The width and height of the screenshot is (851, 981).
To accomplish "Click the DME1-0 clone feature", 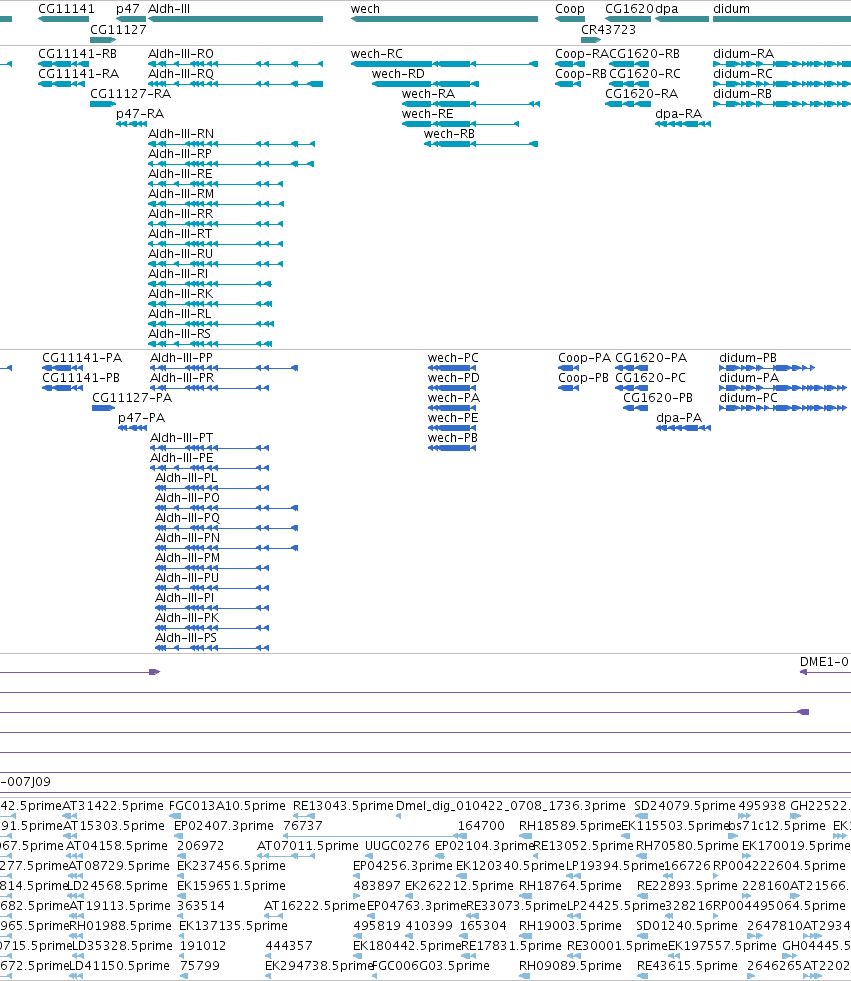I will 825,672.
